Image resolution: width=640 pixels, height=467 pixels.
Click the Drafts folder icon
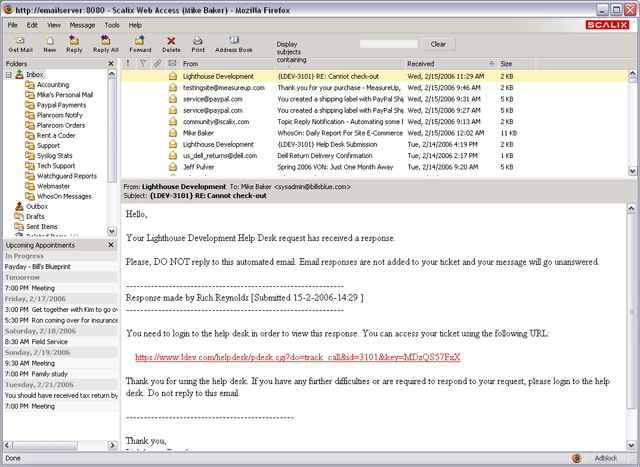(19, 216)
